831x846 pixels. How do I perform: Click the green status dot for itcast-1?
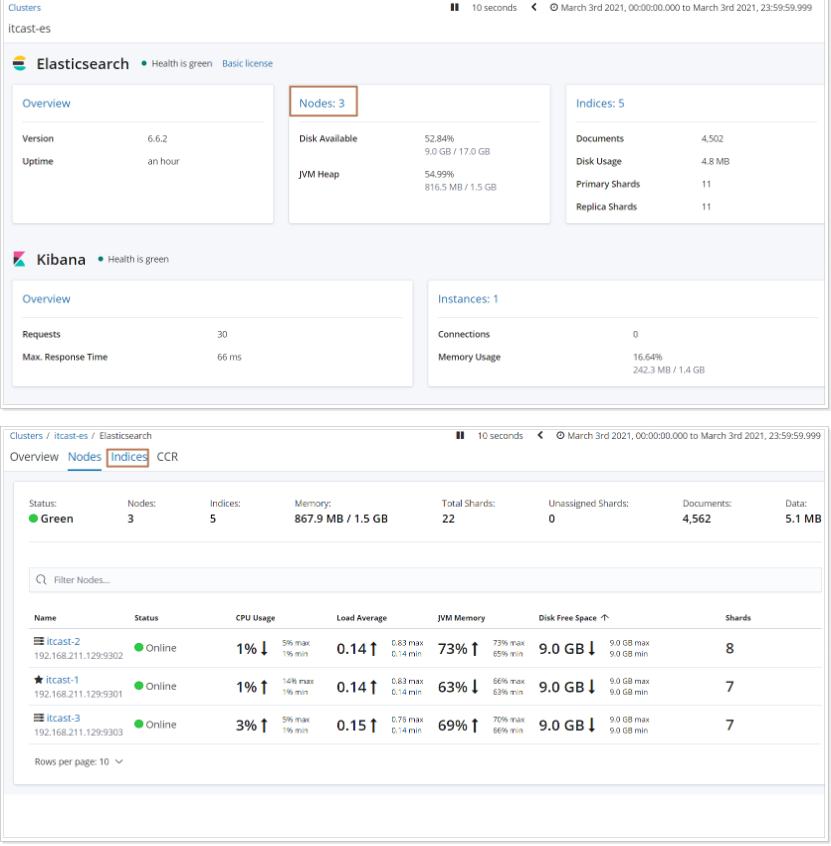click(x=139, y=685)
